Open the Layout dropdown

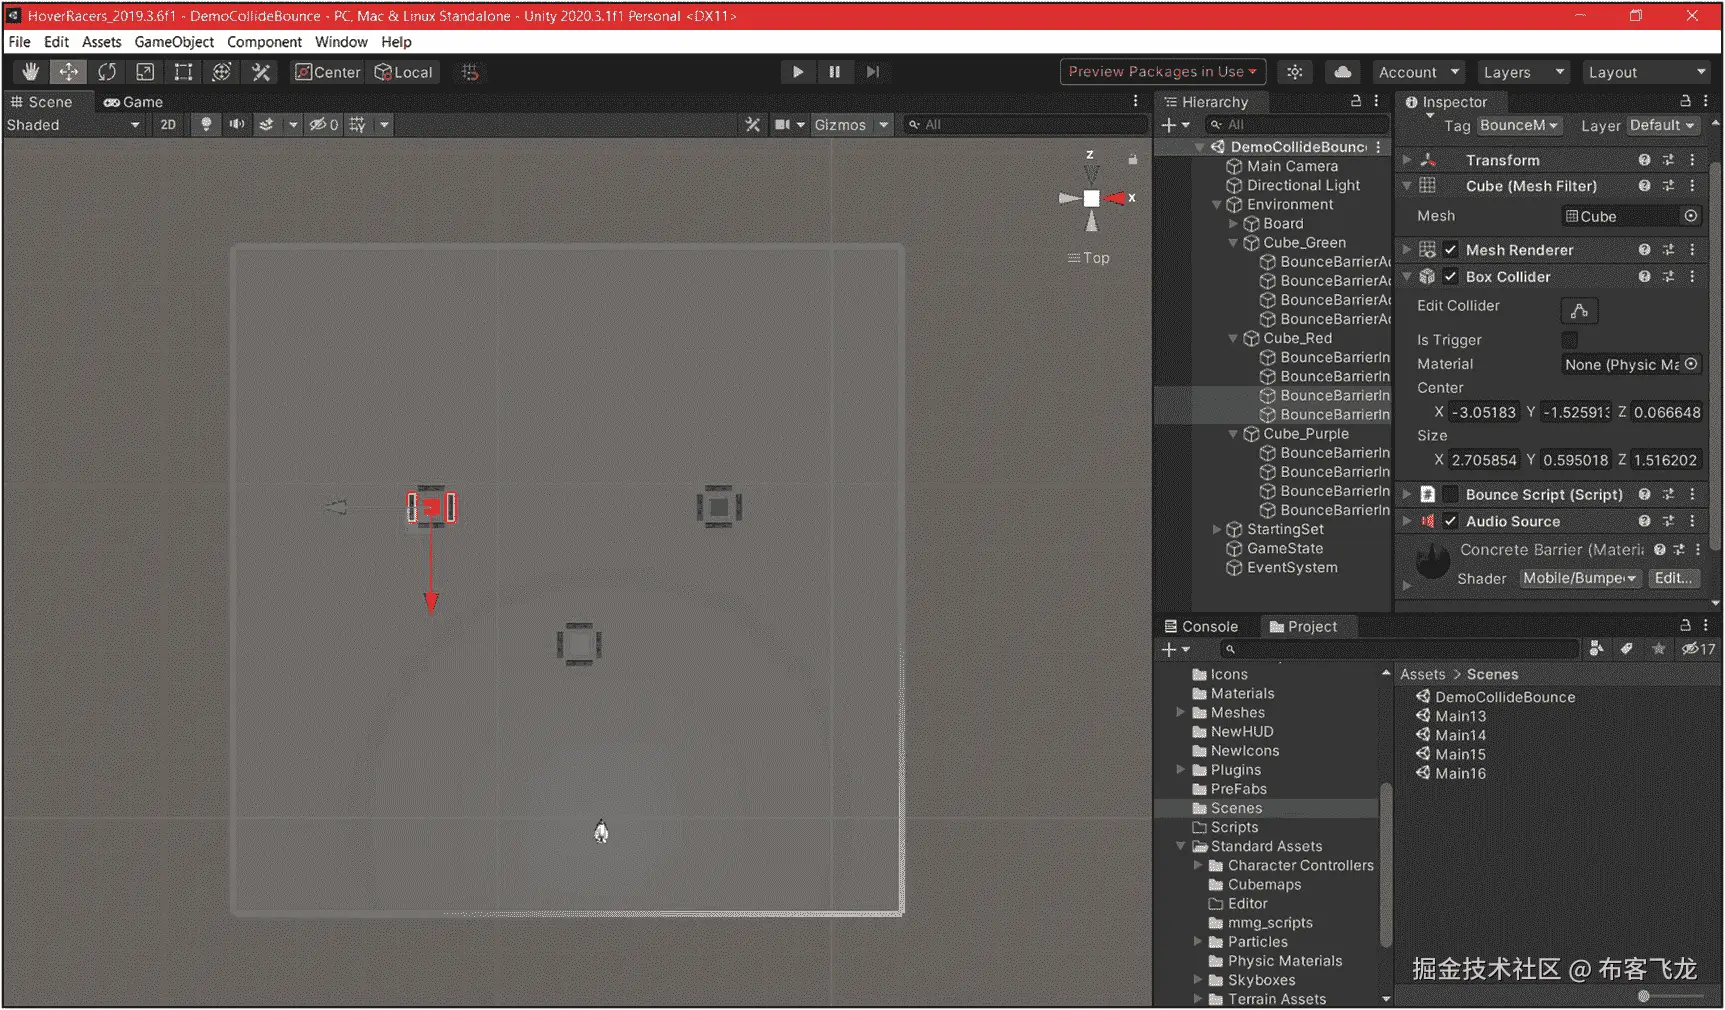pos(1646,72)
